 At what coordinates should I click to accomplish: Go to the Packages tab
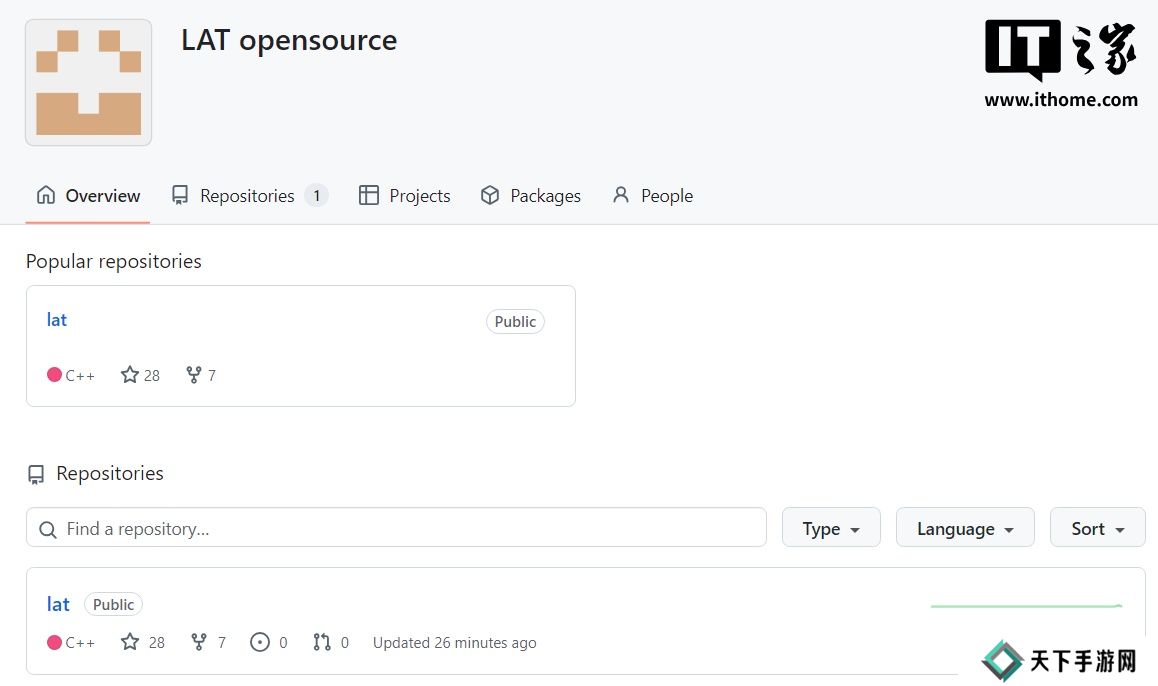coord(531,196)
